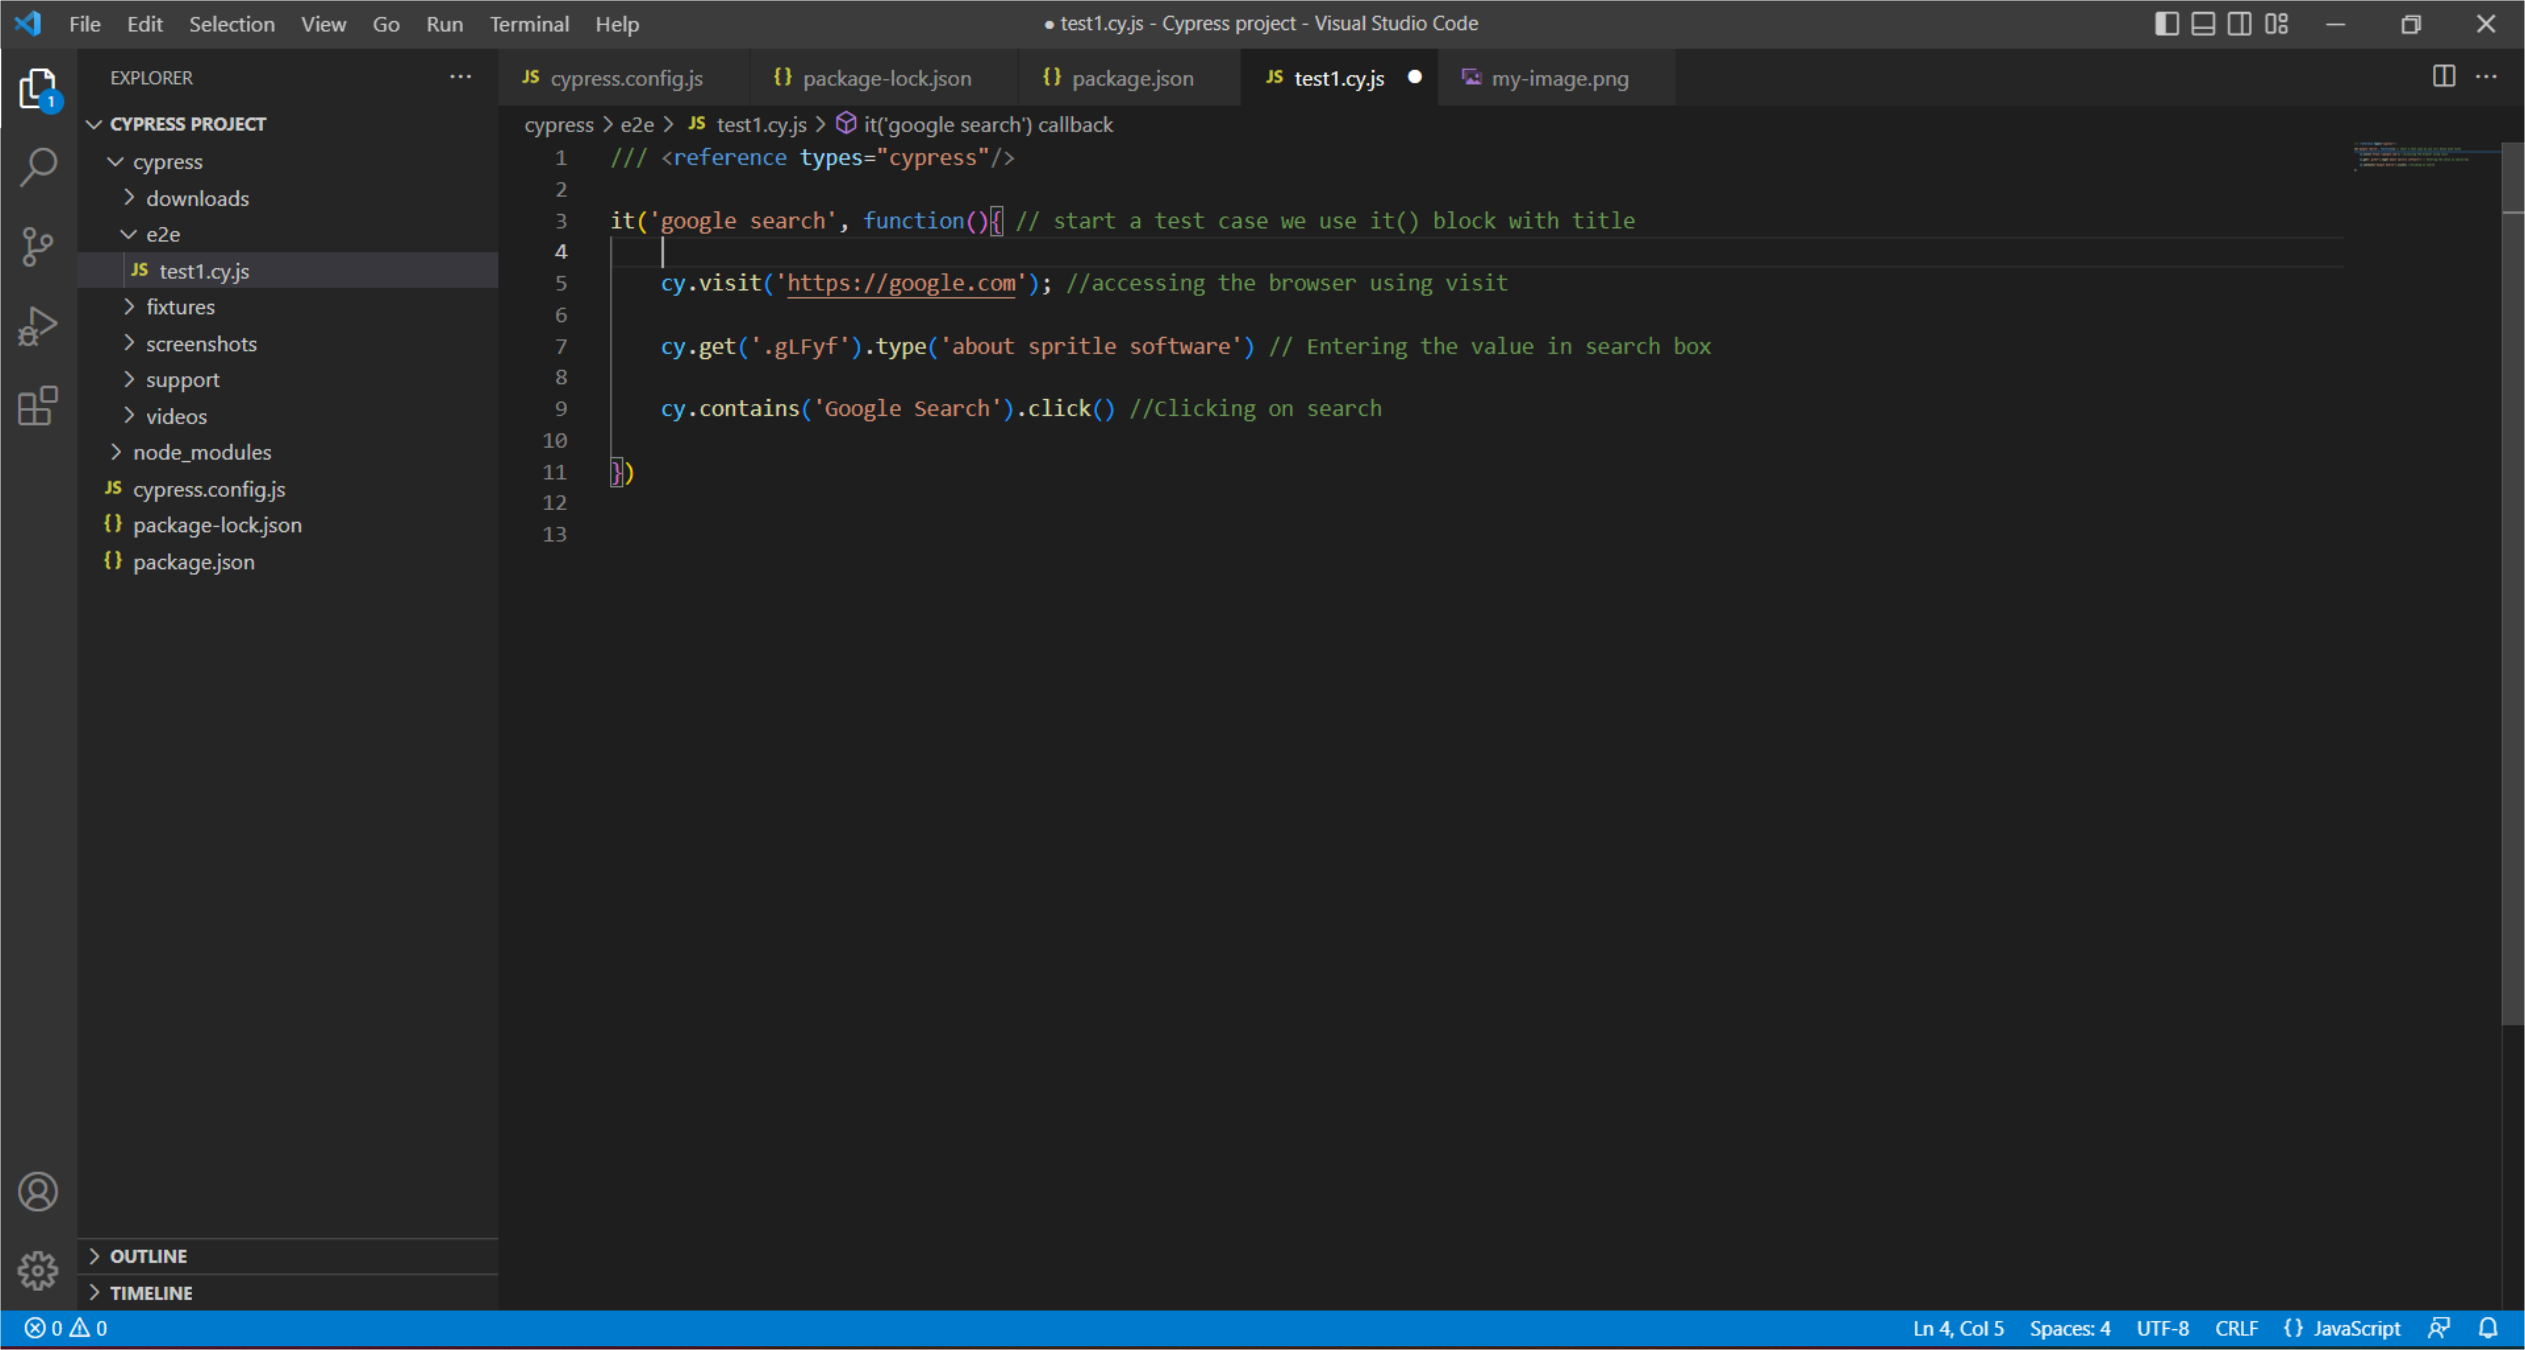Open package.json from file tree
The image size is (2525, 1350).
click(288, 561)
